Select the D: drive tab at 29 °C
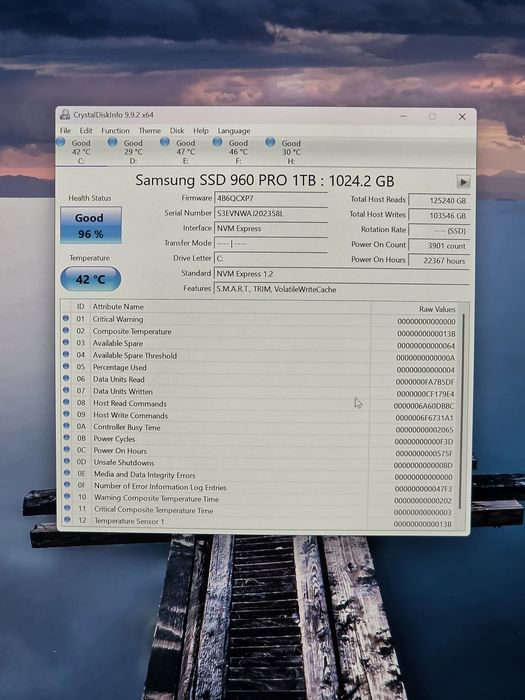Viewport: 525px width, 700px height. click(133, 152)
